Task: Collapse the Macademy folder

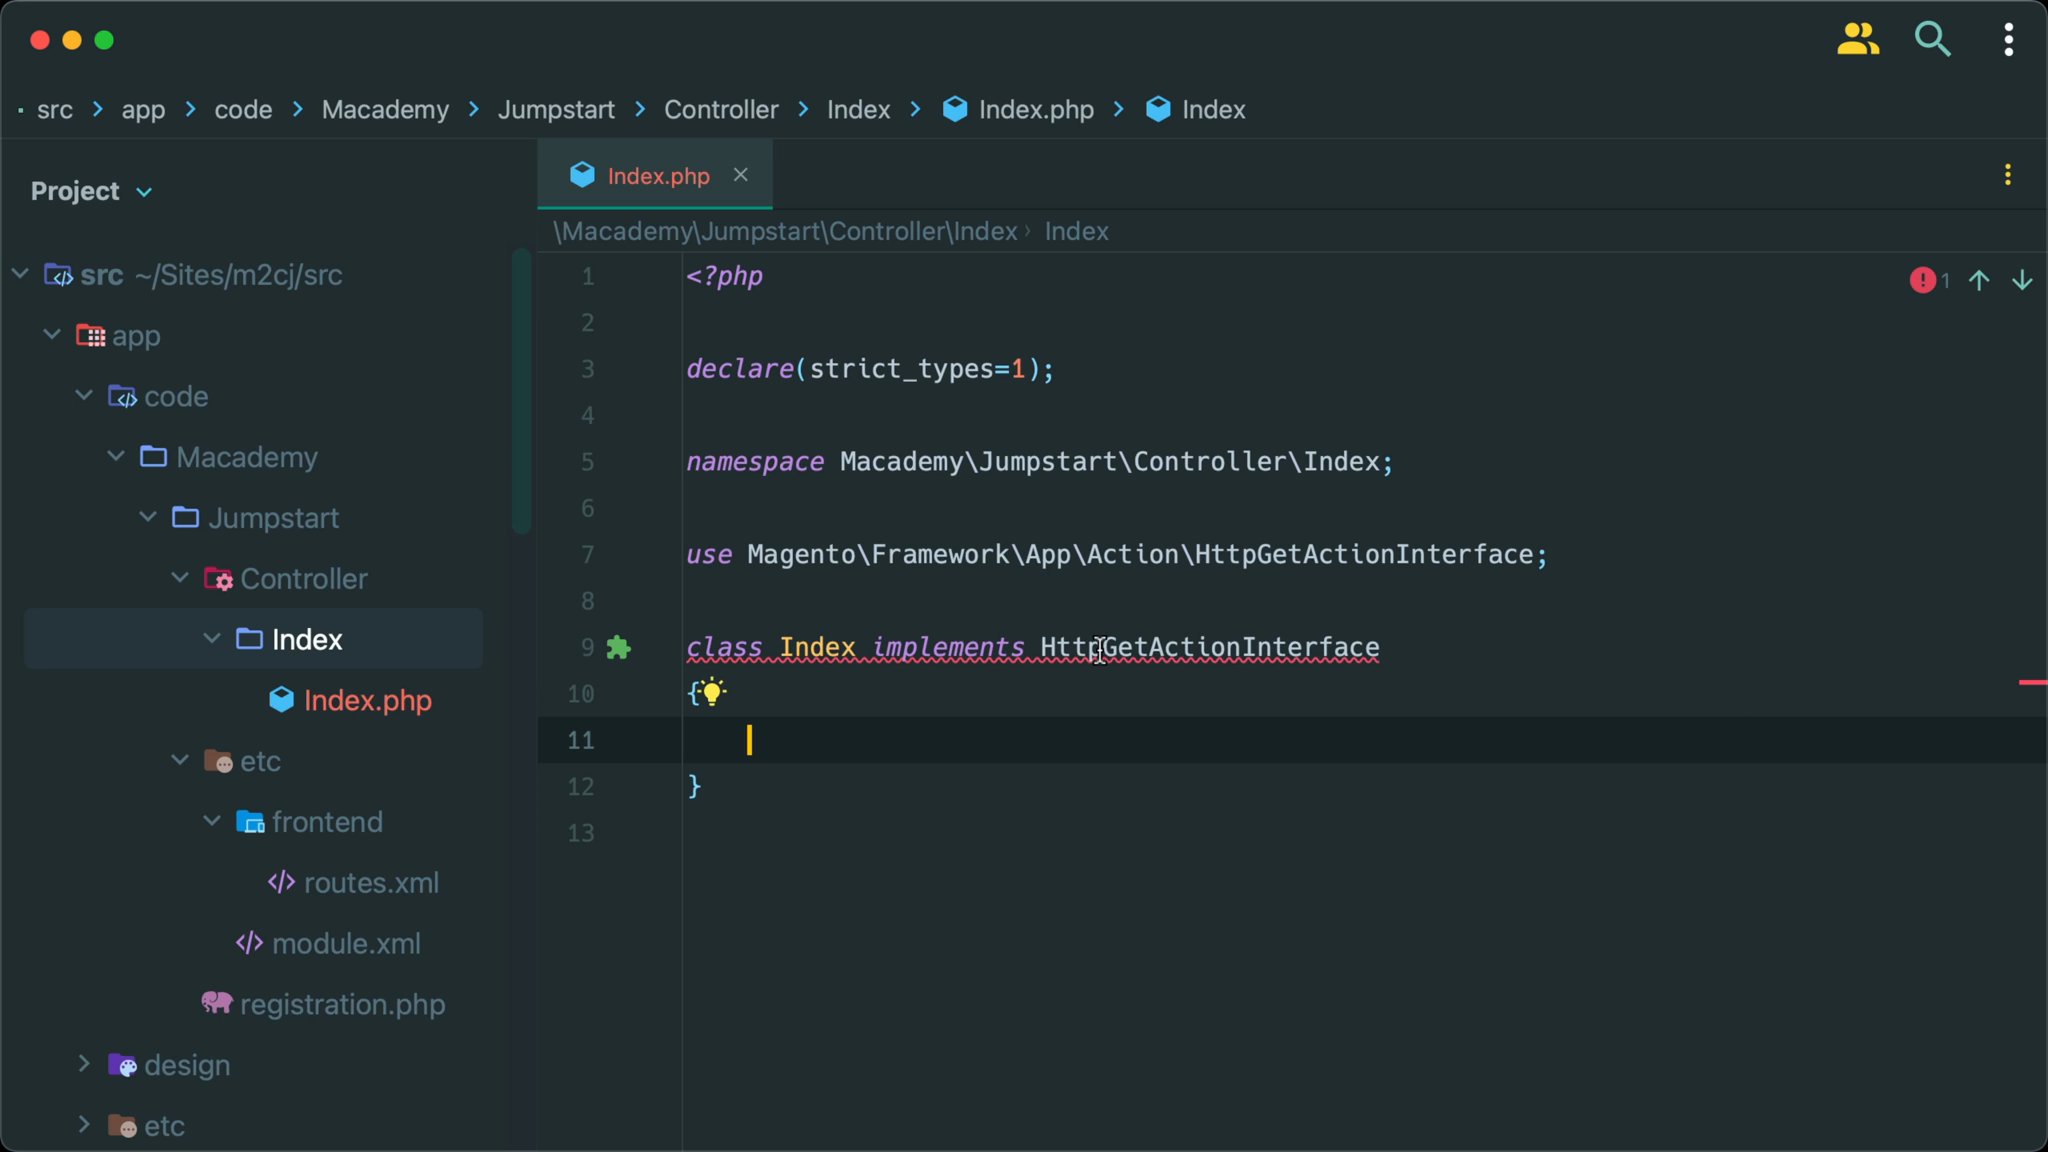Action: (114, 456)
